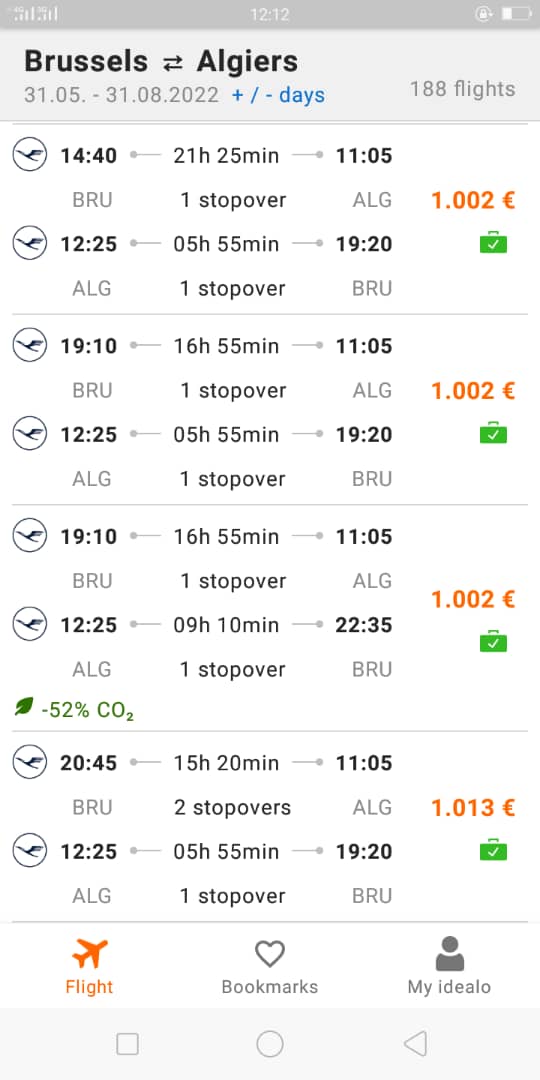Open the Flight tab airplane icon
Screen dimensions: 540x1080
pos(90,954)
